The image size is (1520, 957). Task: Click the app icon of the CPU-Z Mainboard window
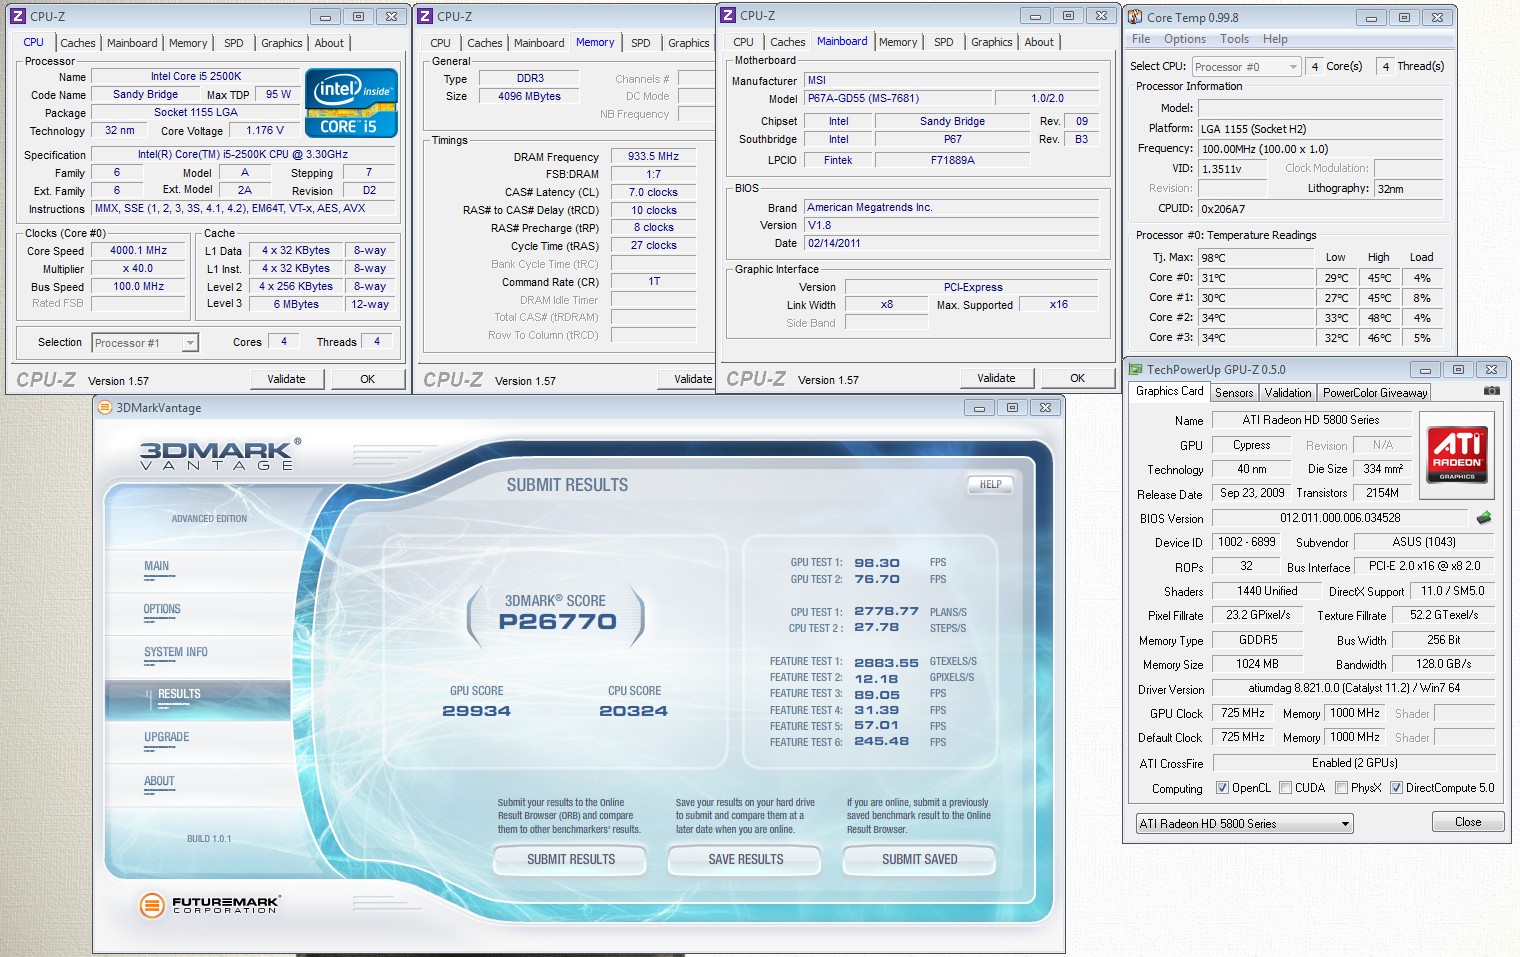tap(728, 15)
